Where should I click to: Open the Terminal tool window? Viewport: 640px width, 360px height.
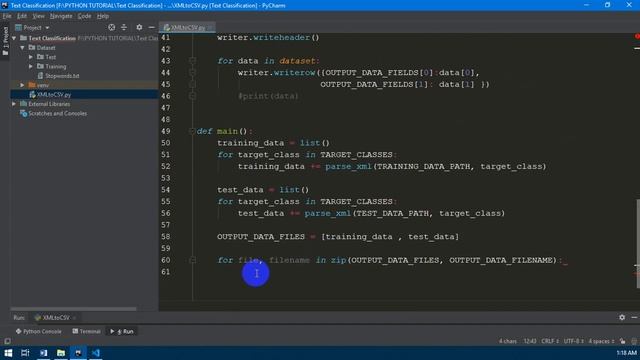[86, 331]
